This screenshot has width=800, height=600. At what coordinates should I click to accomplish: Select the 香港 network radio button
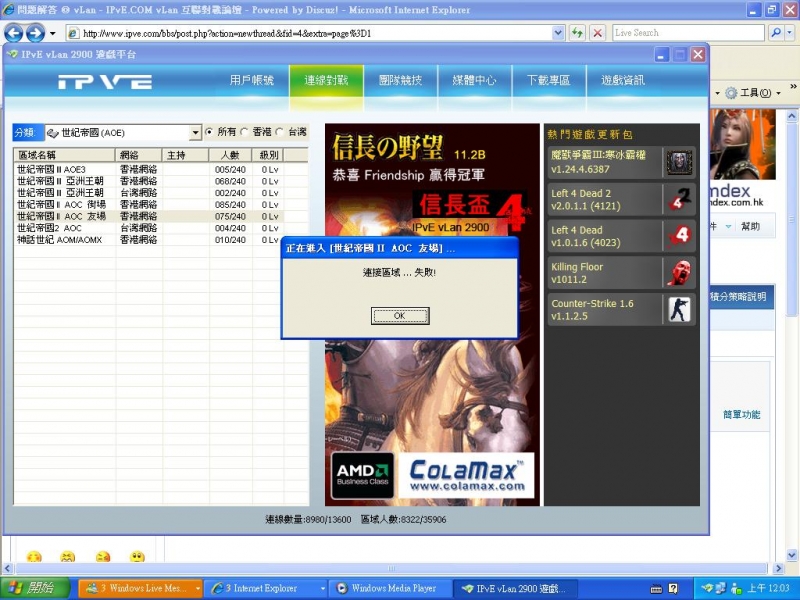point(244,132)
